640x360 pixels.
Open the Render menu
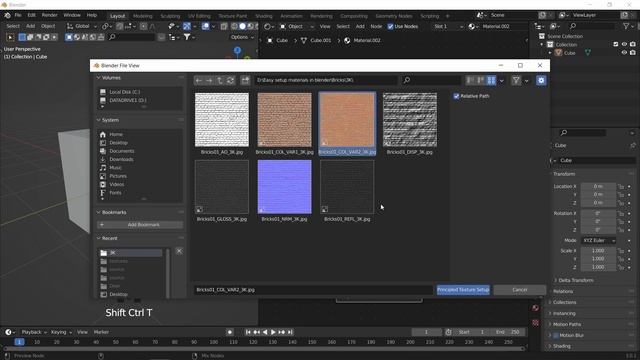click(49, 15)
